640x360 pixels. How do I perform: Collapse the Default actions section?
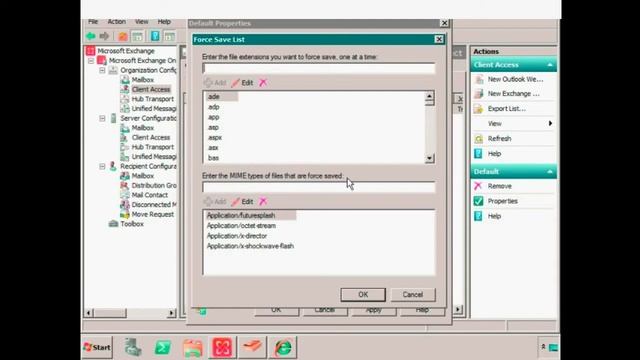550,172
